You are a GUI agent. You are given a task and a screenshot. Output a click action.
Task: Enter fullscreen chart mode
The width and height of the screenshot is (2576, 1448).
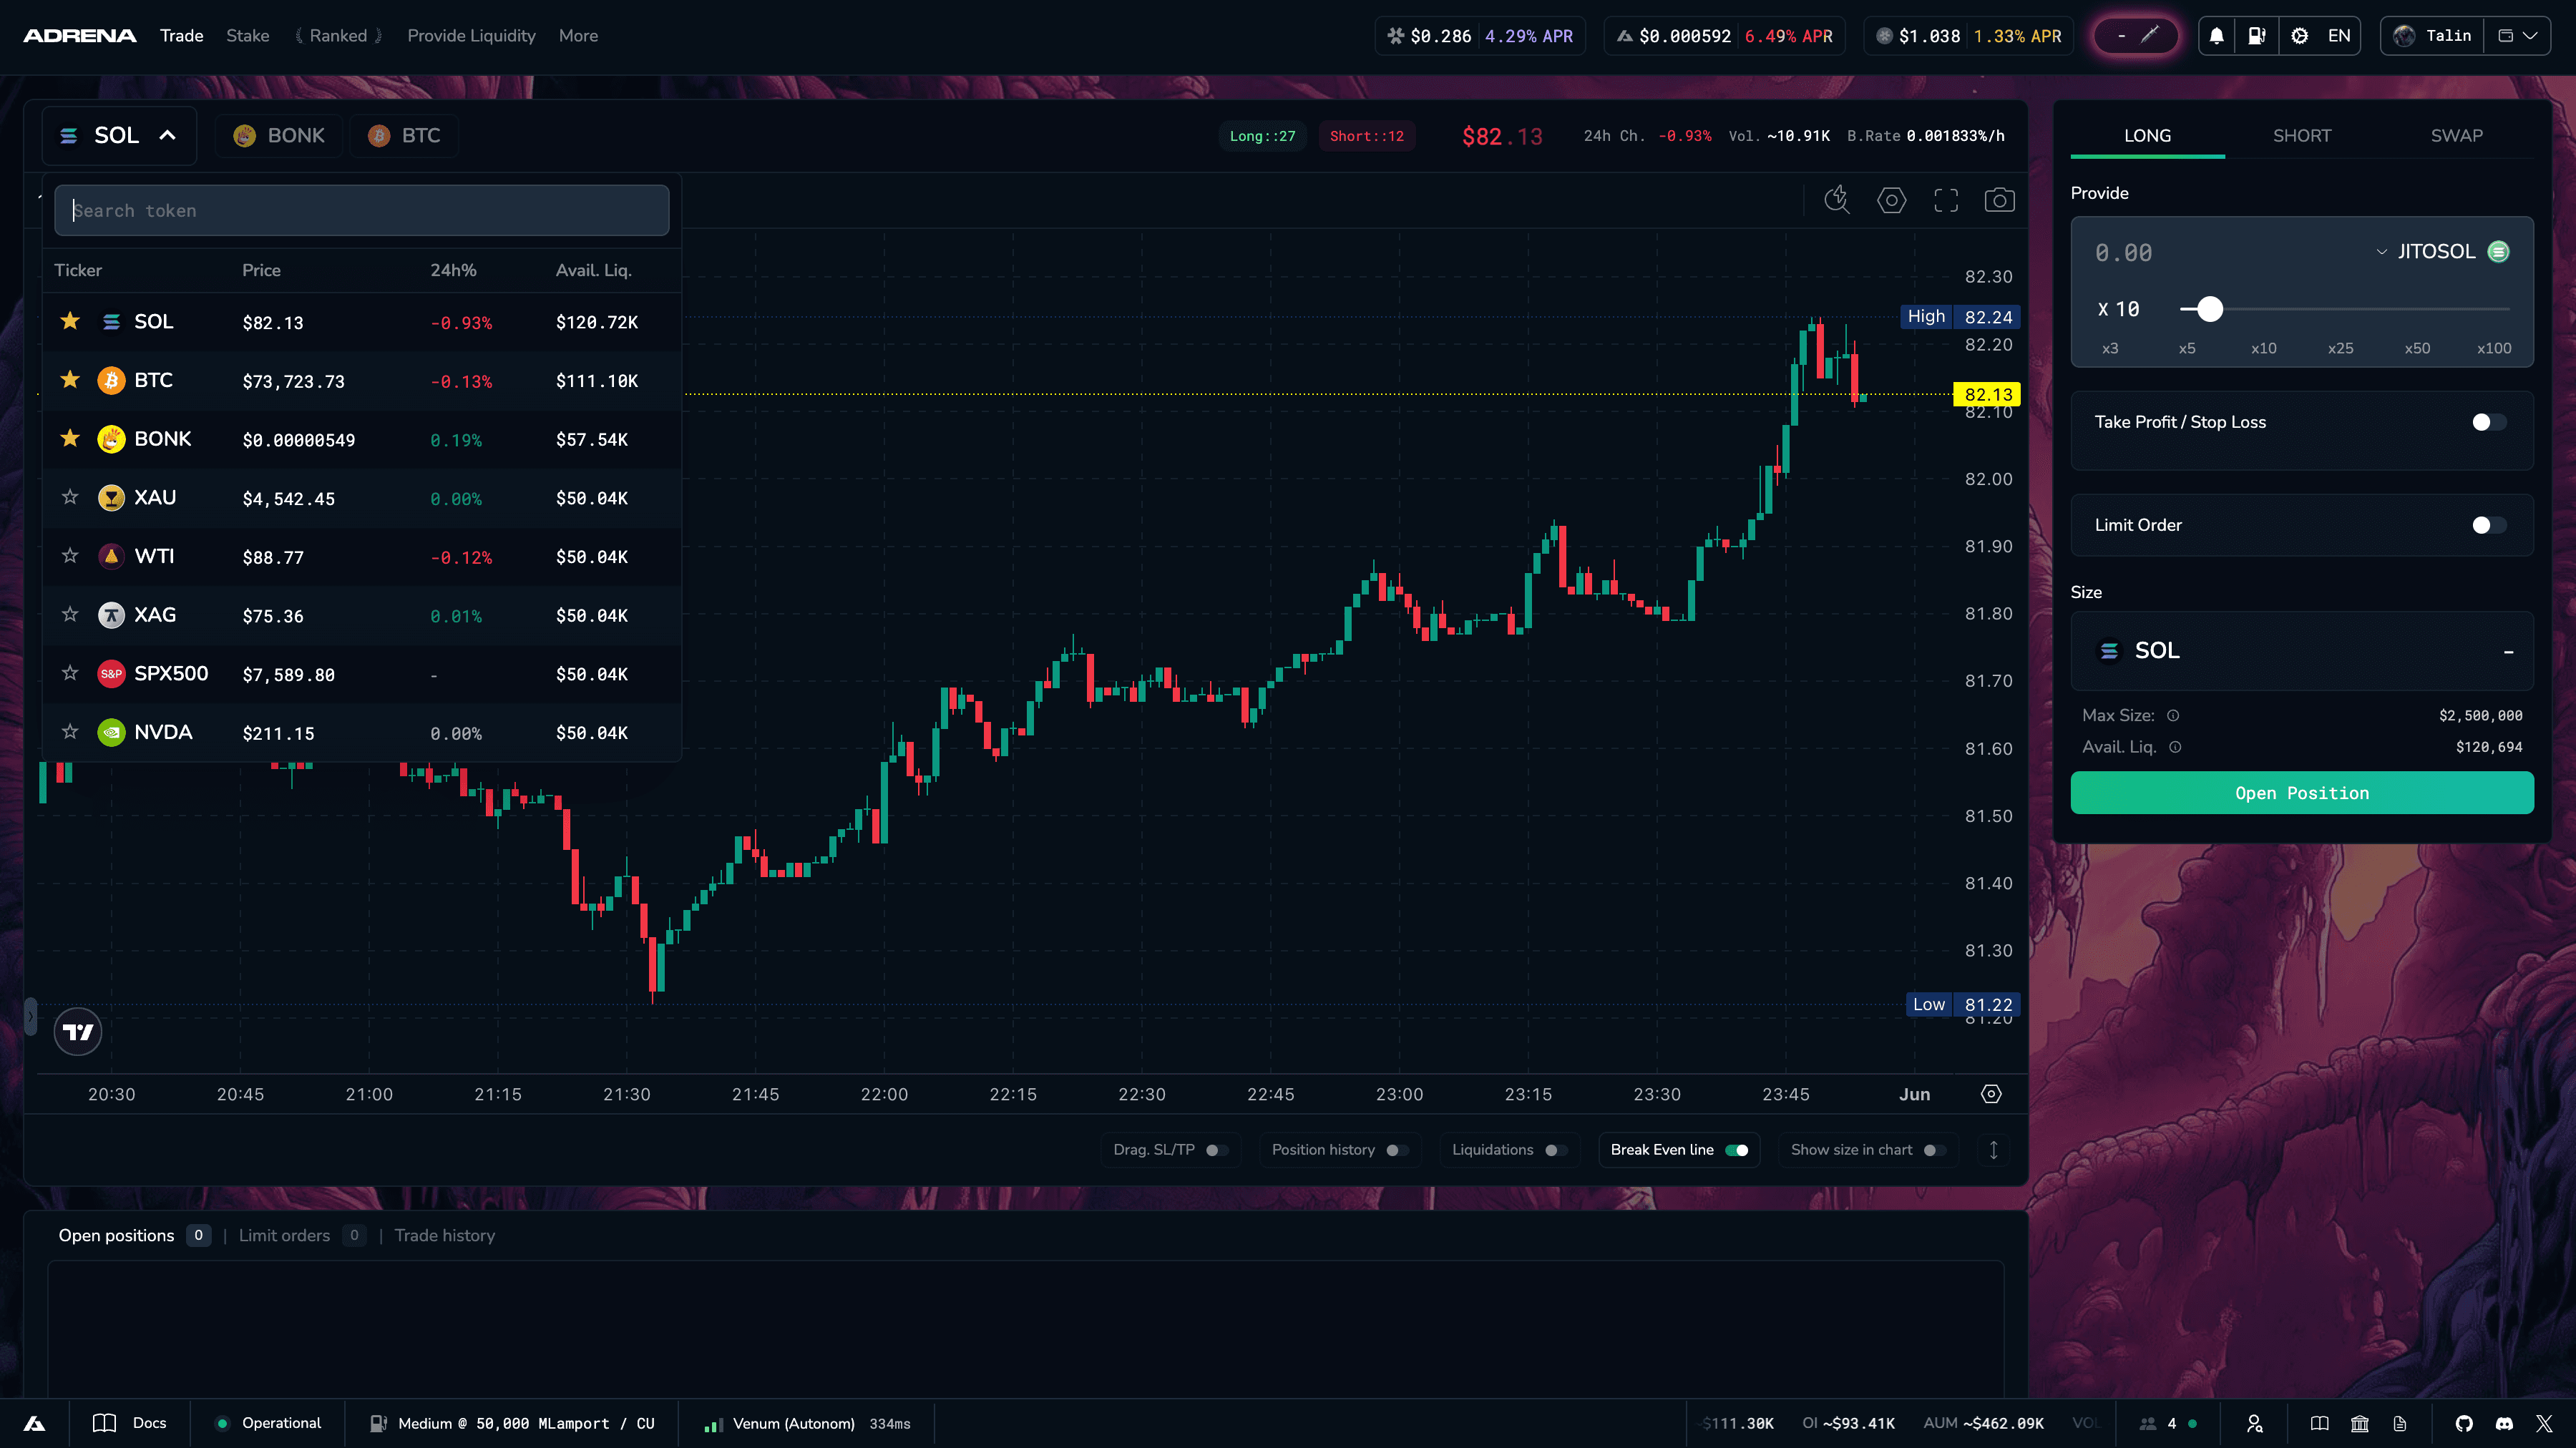click(x=1946, y=200)
